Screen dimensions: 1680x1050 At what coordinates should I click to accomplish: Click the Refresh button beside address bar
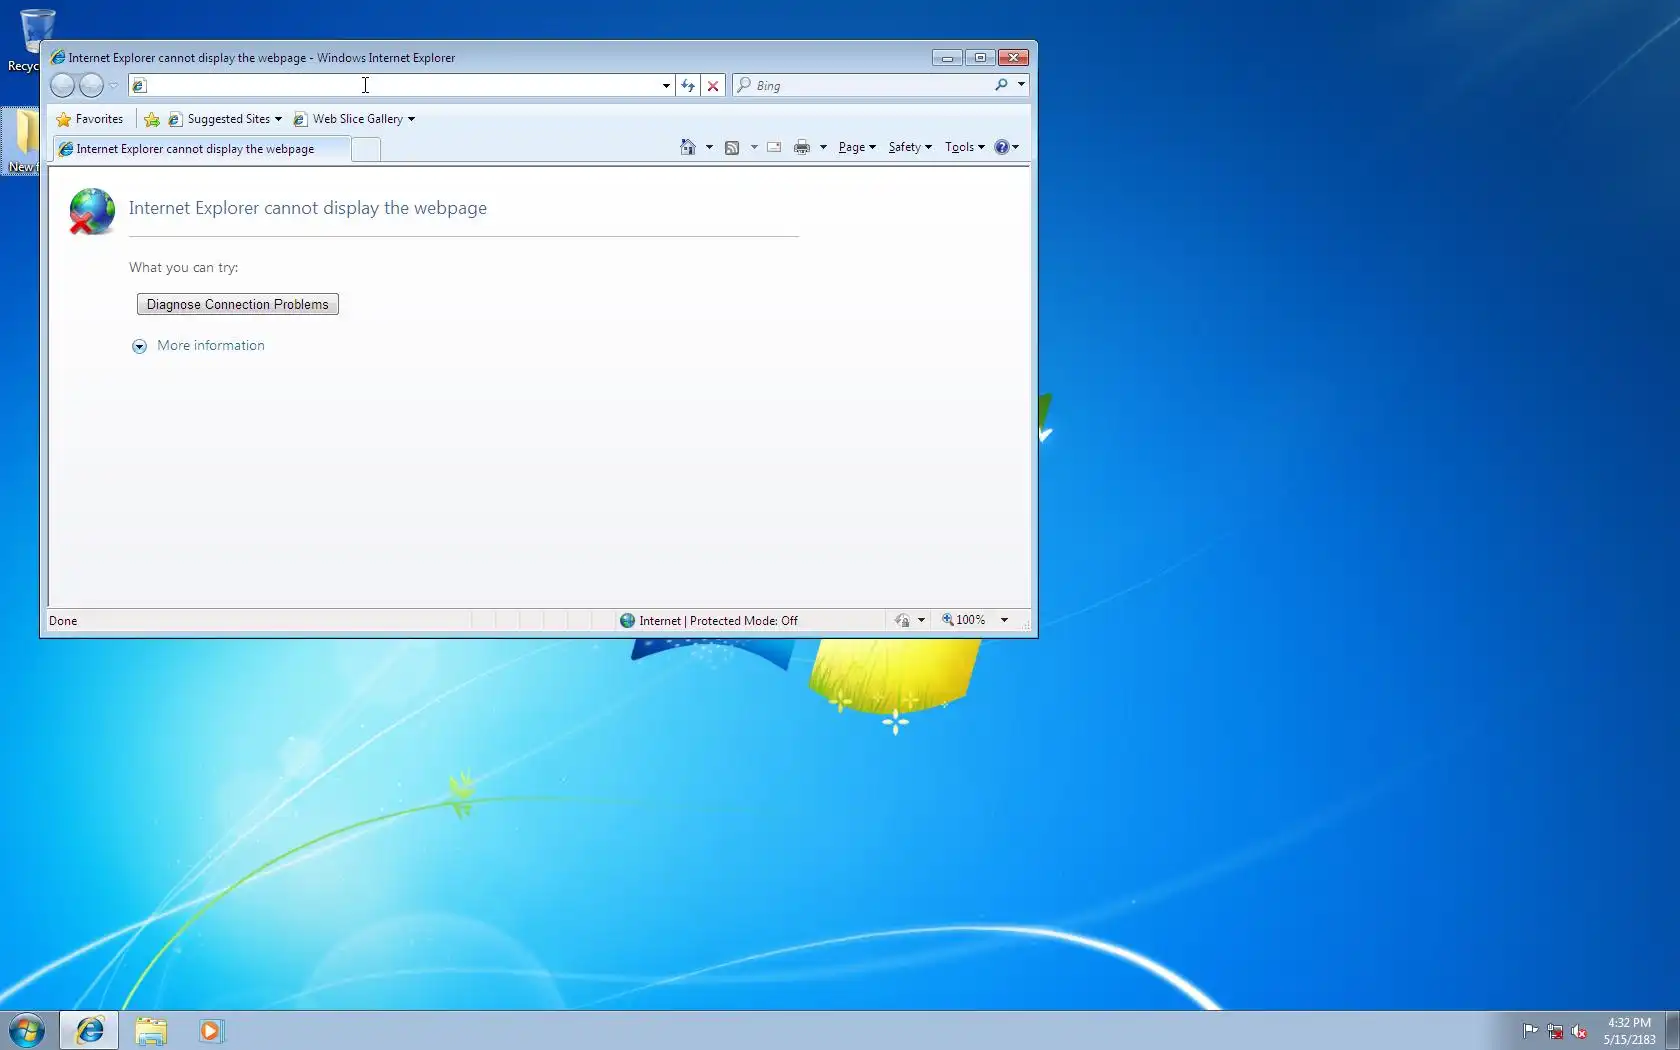pyautogui.click(x=688, y=86)
